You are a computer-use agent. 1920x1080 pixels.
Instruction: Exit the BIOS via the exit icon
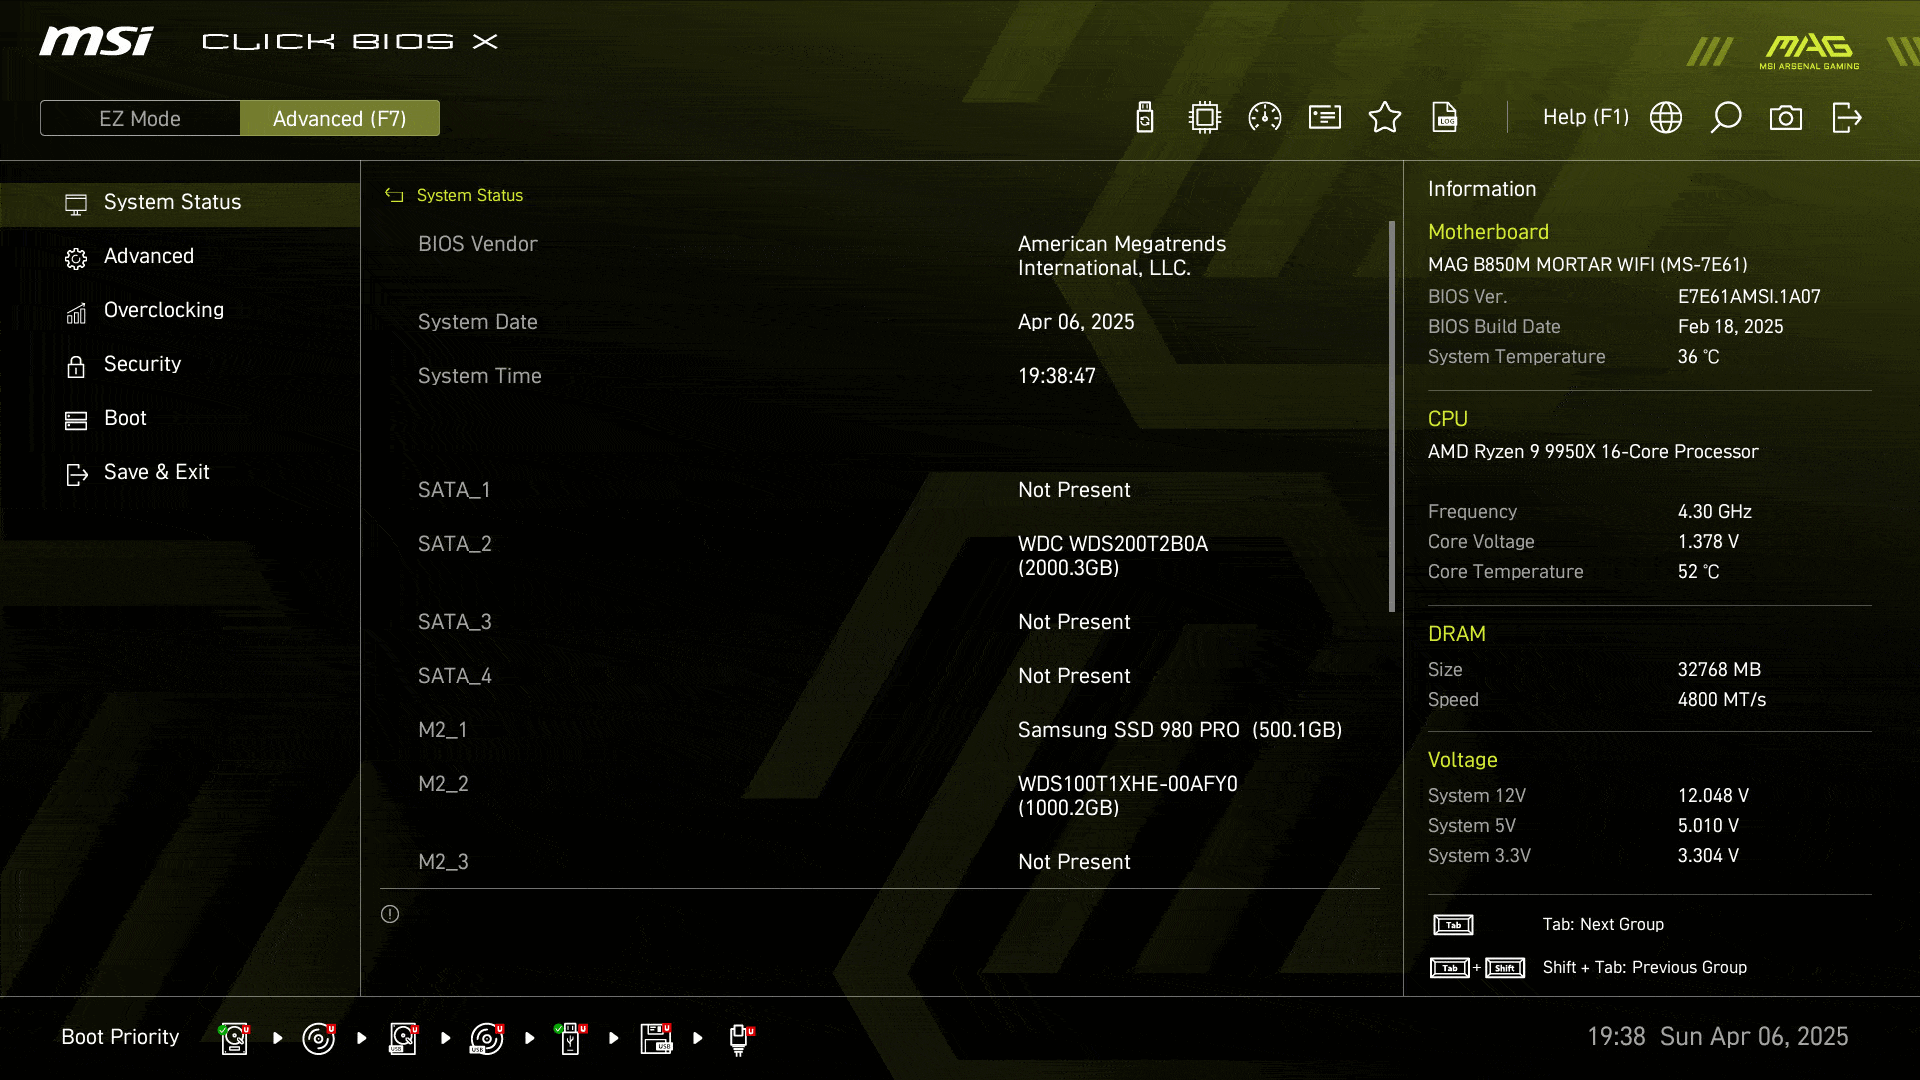tap(1846, 117)
